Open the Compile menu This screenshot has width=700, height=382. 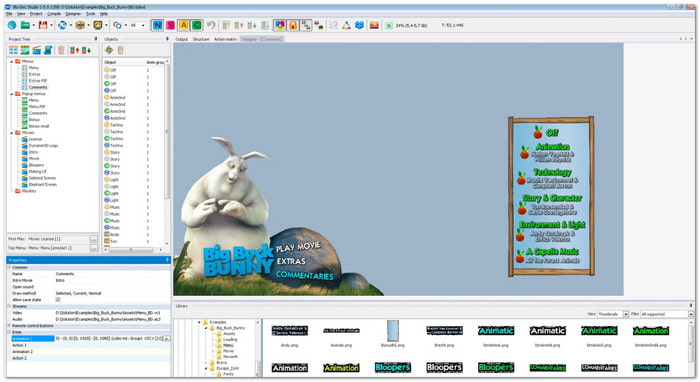point(54,14)
